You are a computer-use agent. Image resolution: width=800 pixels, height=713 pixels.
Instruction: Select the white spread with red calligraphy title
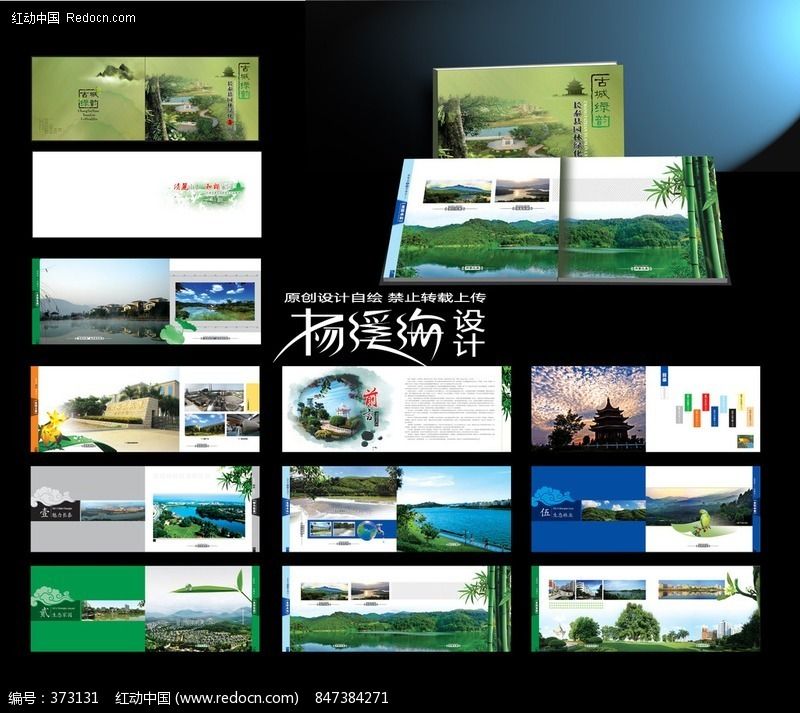pos(147,194)
